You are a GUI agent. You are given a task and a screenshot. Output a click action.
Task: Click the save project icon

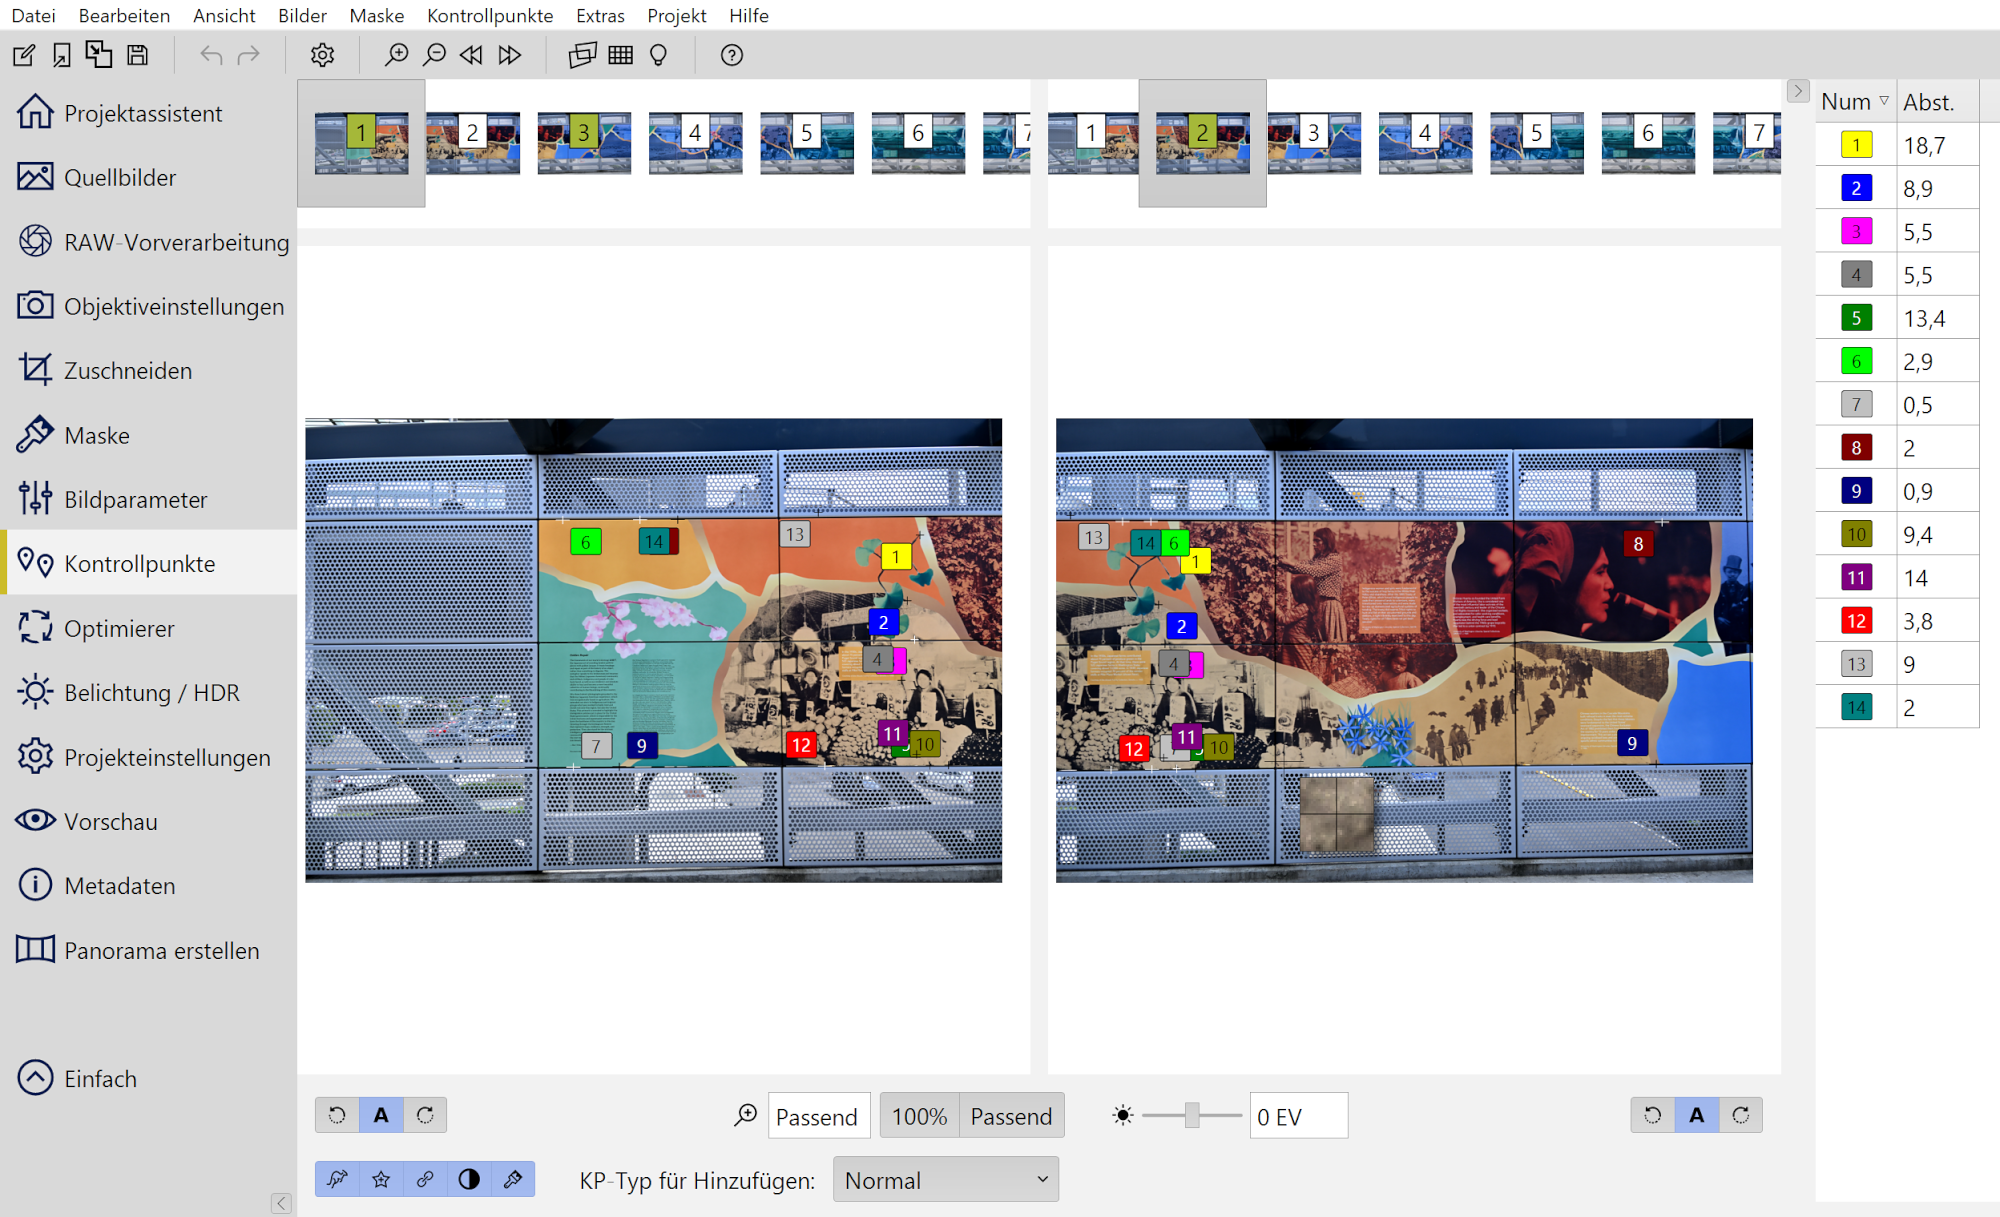138,55
